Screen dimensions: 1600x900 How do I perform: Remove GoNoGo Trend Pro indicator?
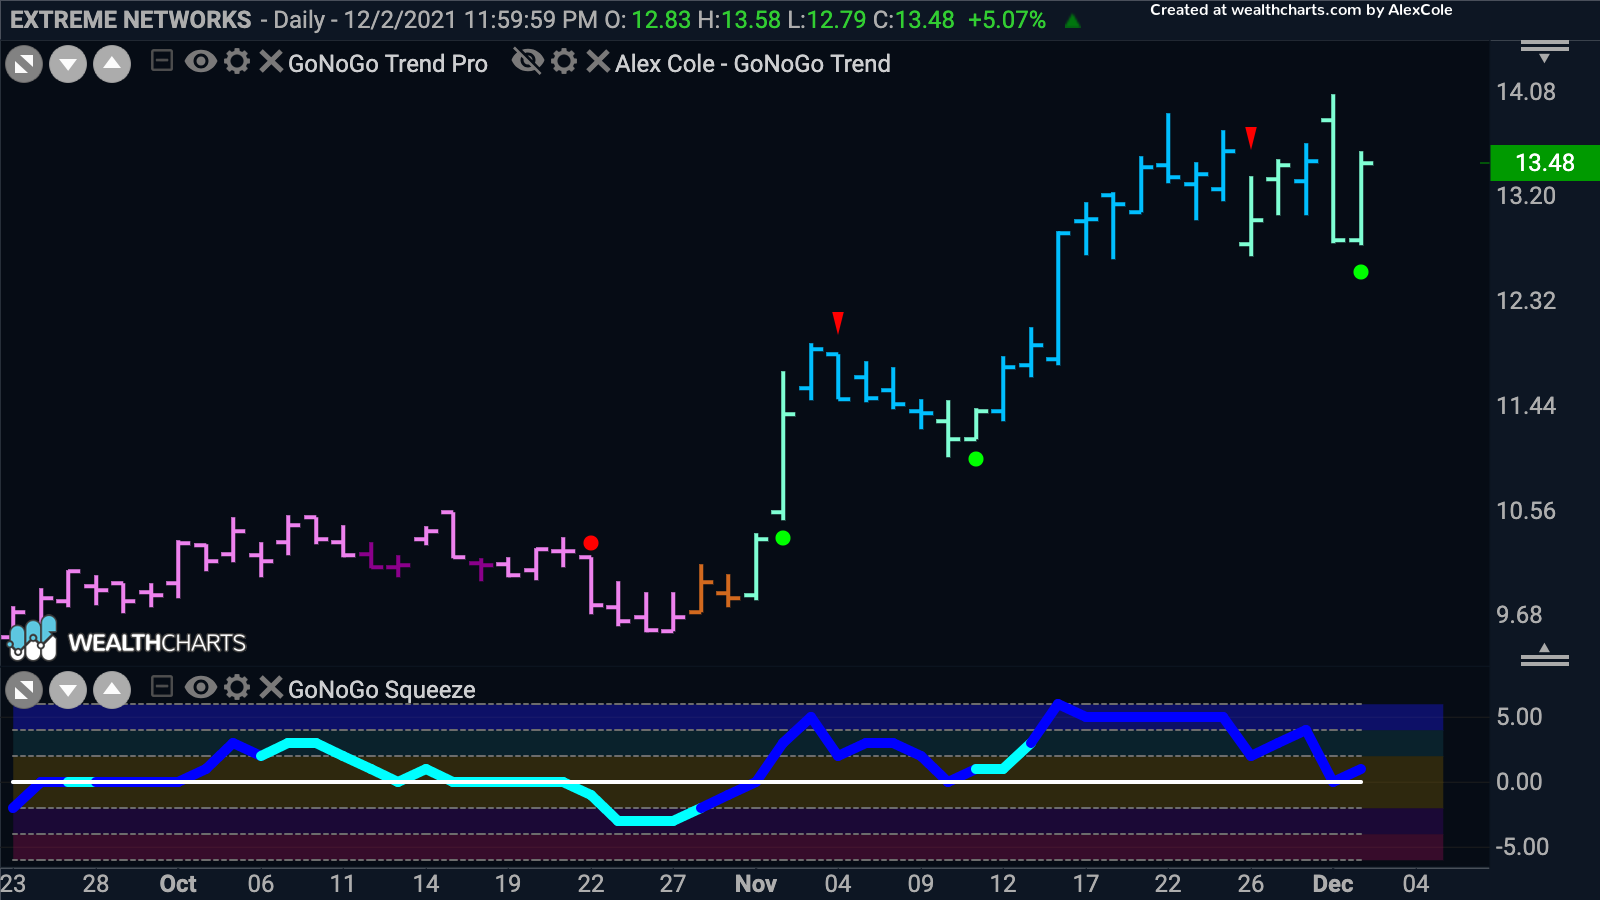pos(271,62)
